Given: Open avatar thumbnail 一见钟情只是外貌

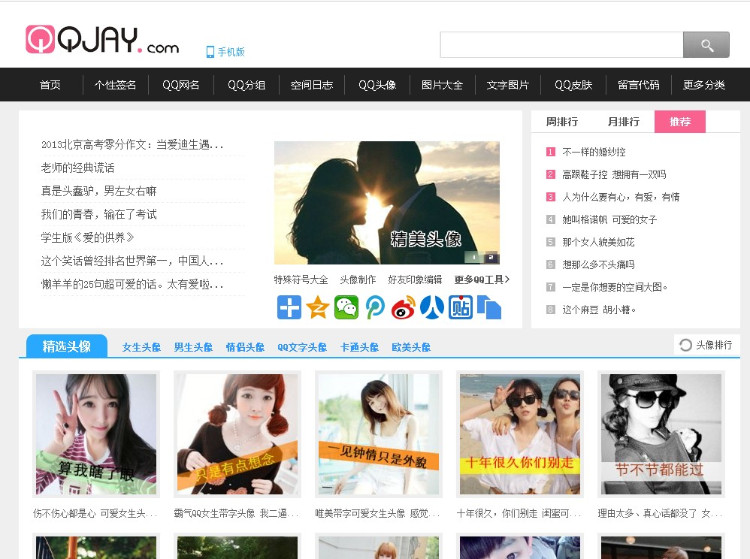Looking at the screenshot, I should pyautogui.click(x=379, y=434).
